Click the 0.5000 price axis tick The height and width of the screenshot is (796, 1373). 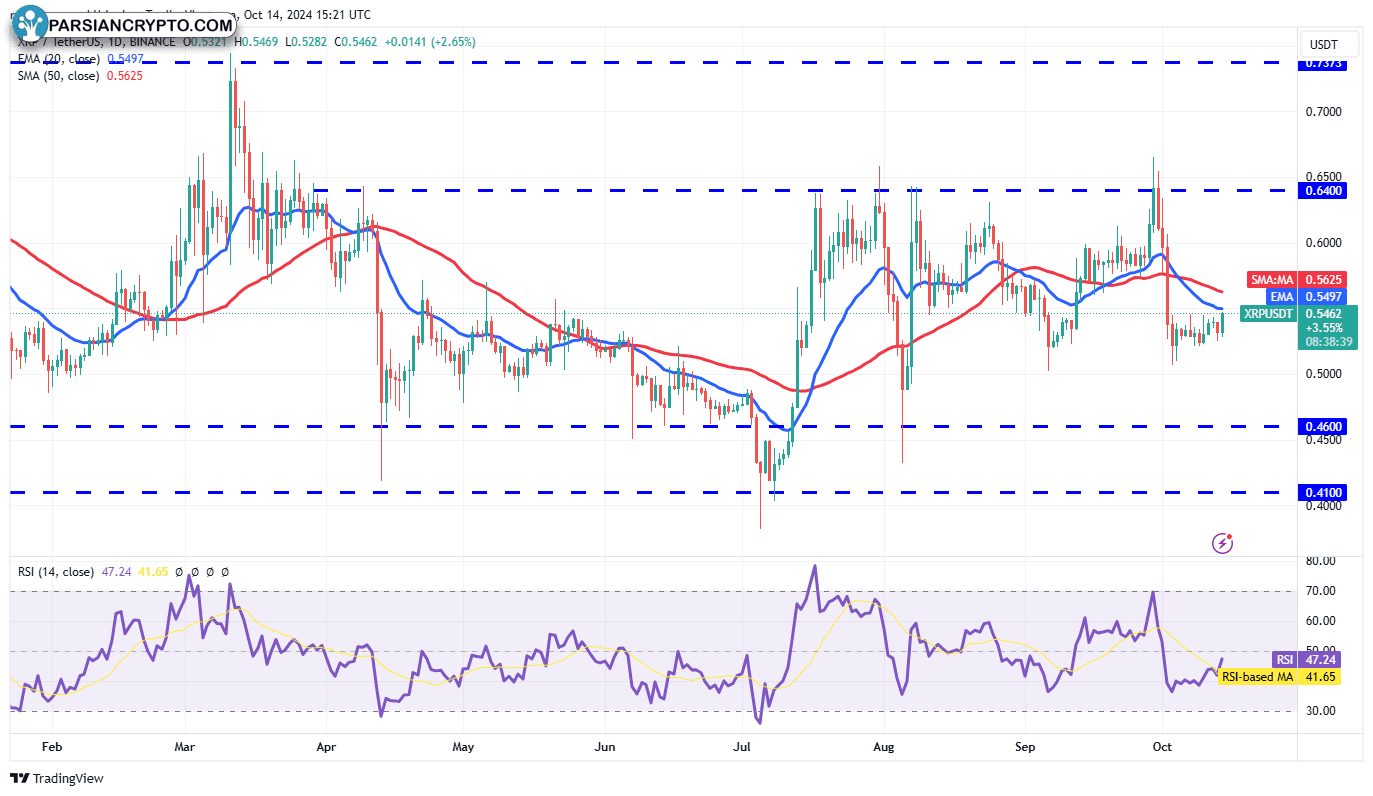click(1324, 374)
